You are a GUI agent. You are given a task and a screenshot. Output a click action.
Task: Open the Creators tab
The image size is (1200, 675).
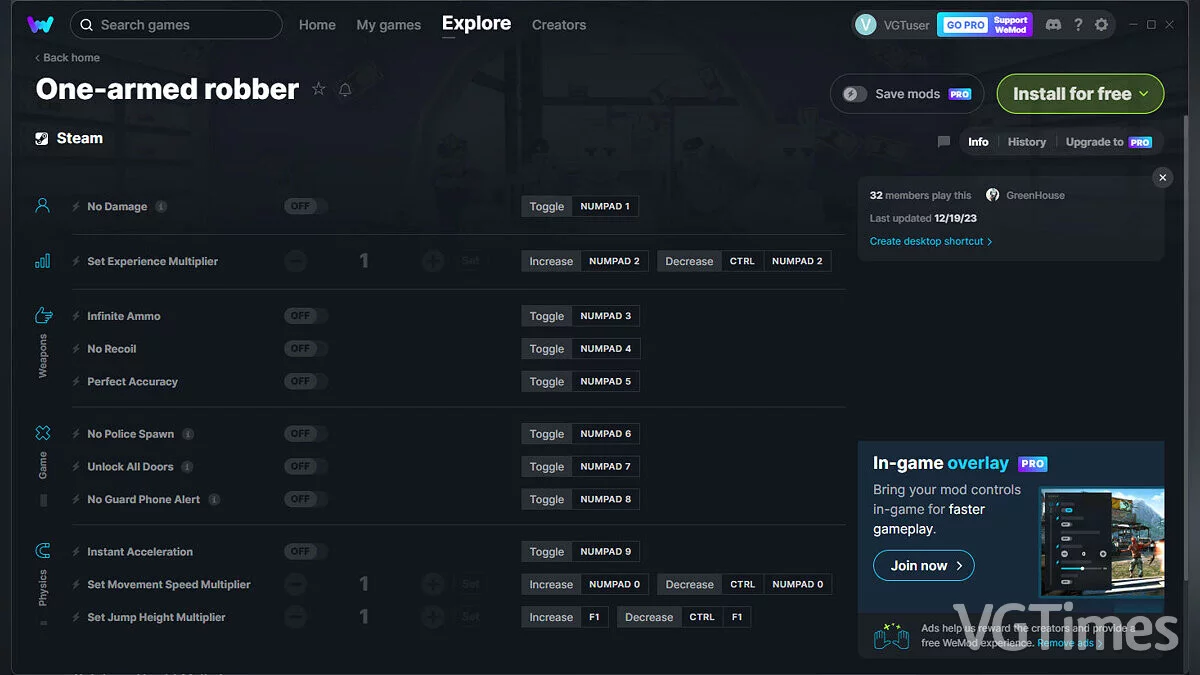tap(559, 25)
